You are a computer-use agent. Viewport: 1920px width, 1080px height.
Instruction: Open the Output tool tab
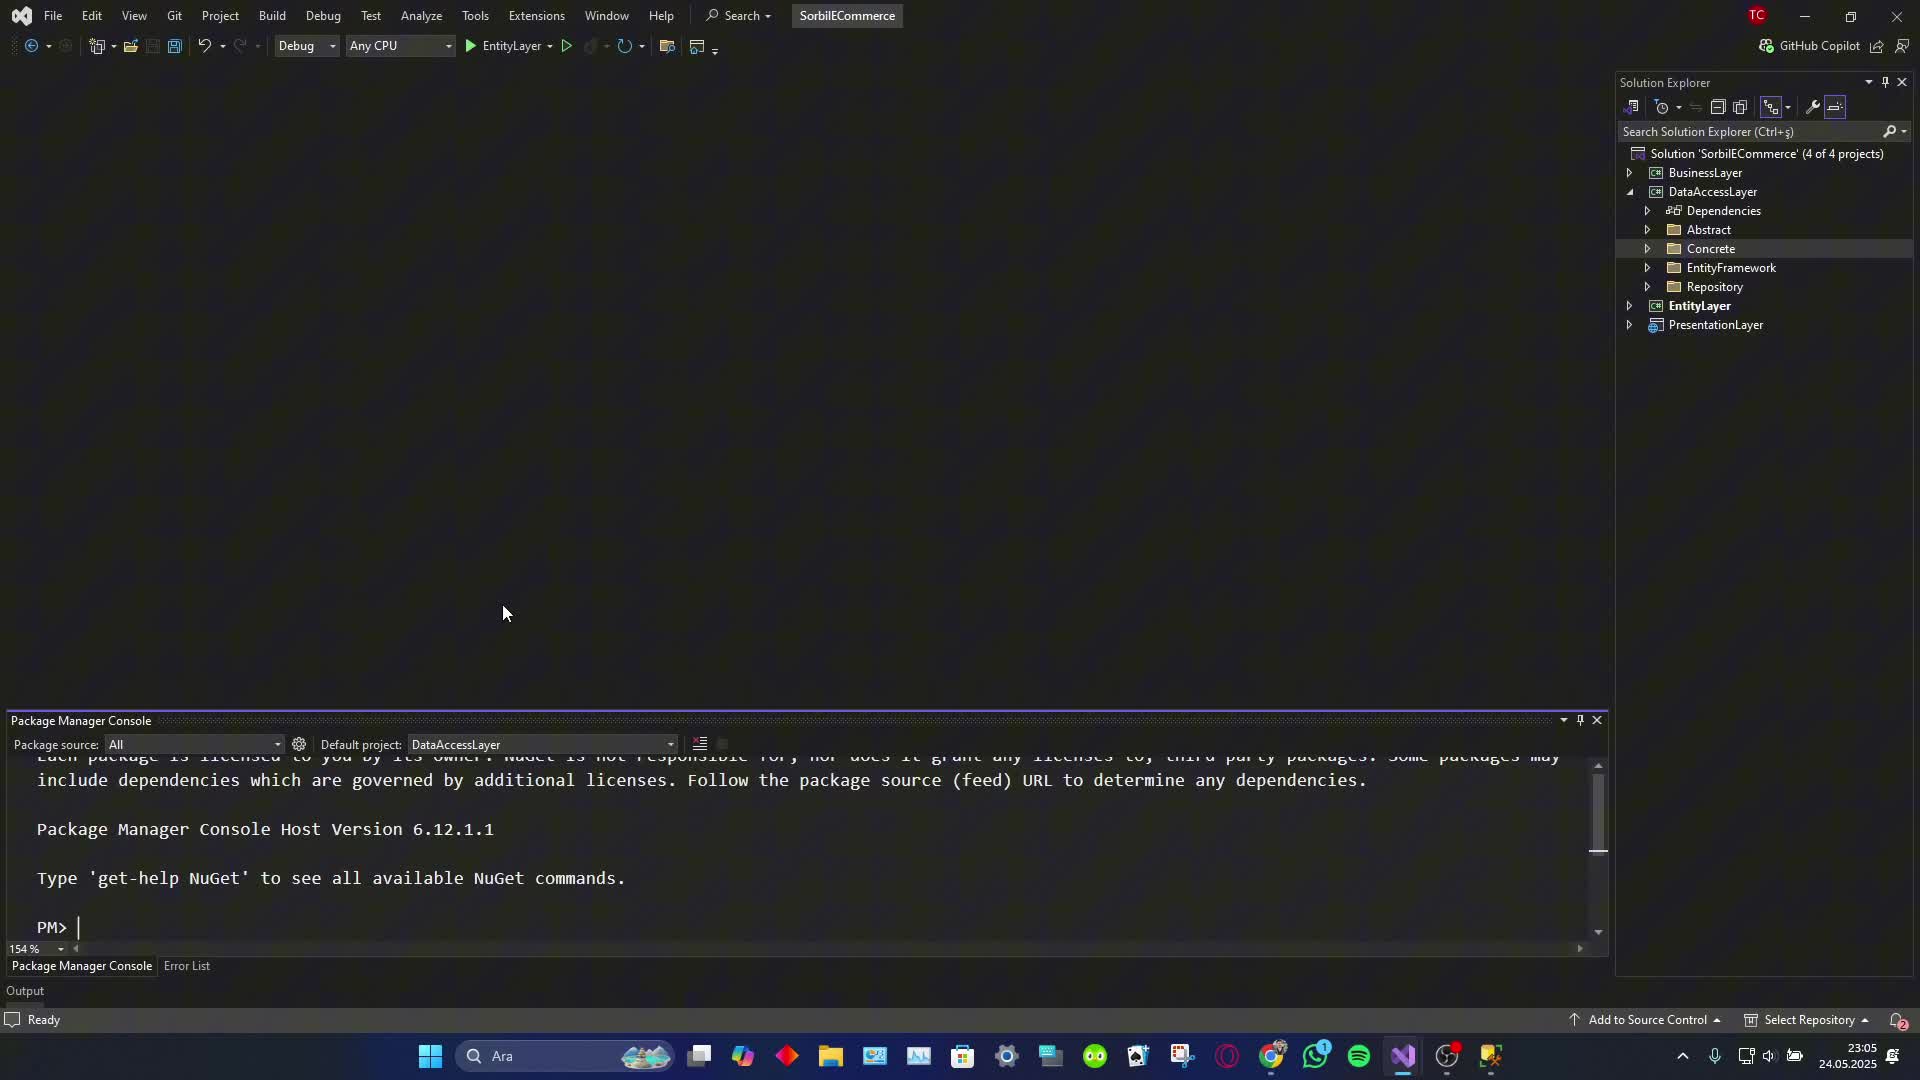coord(25,991)
